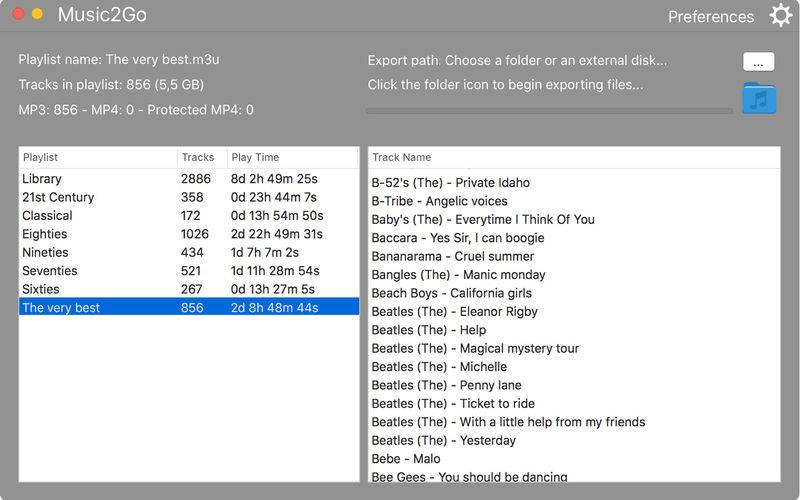Select the Nineties playlist
The width and height of the screenshot is (800, 500).
click(x=189, y=253)
